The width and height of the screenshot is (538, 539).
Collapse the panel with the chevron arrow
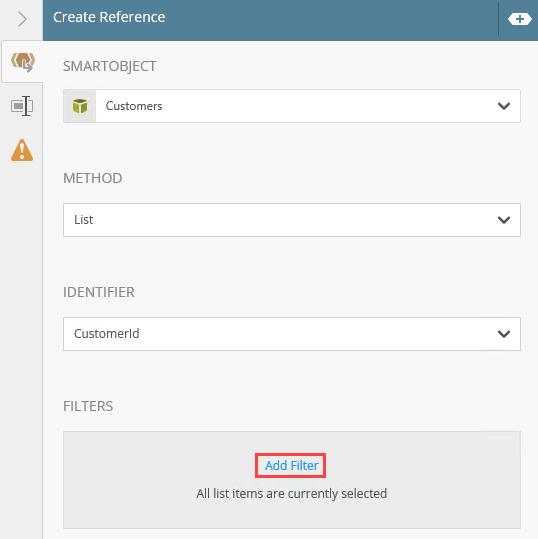22,19
